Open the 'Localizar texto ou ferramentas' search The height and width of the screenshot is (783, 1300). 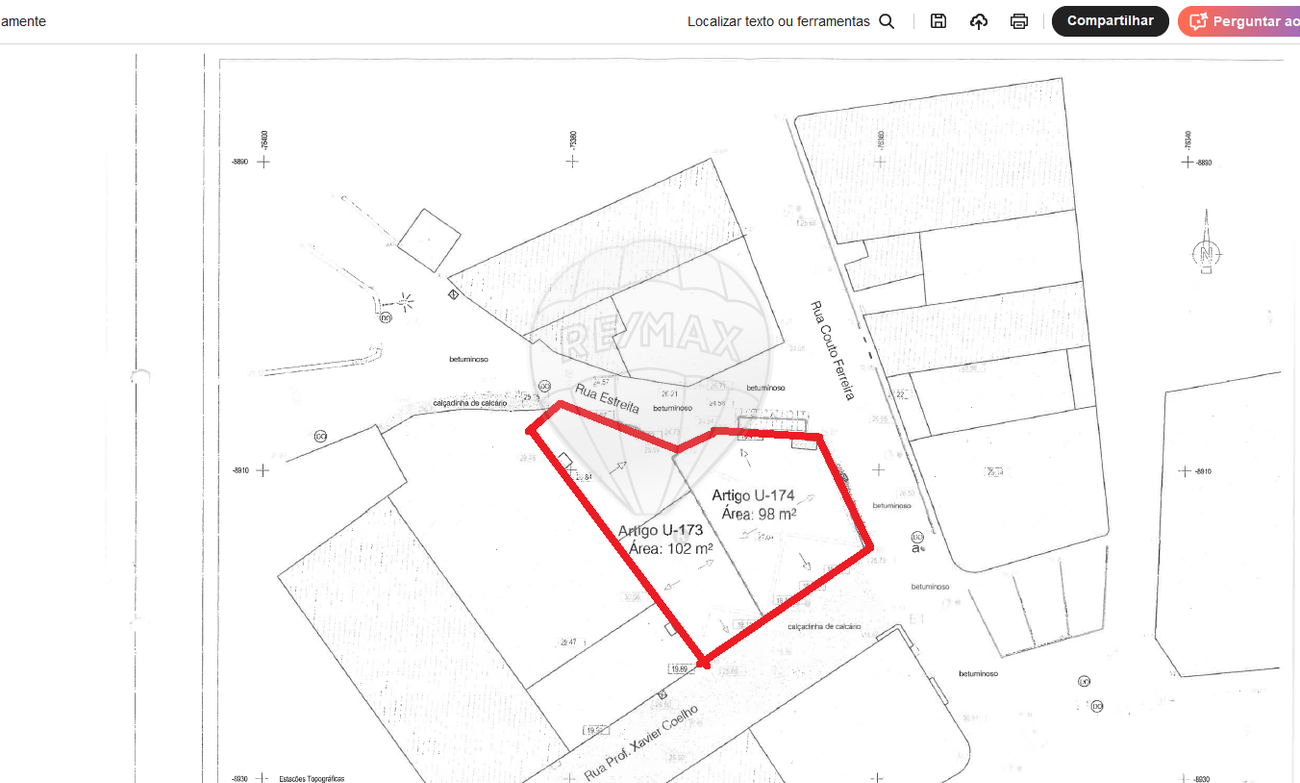tap(791, 21)
